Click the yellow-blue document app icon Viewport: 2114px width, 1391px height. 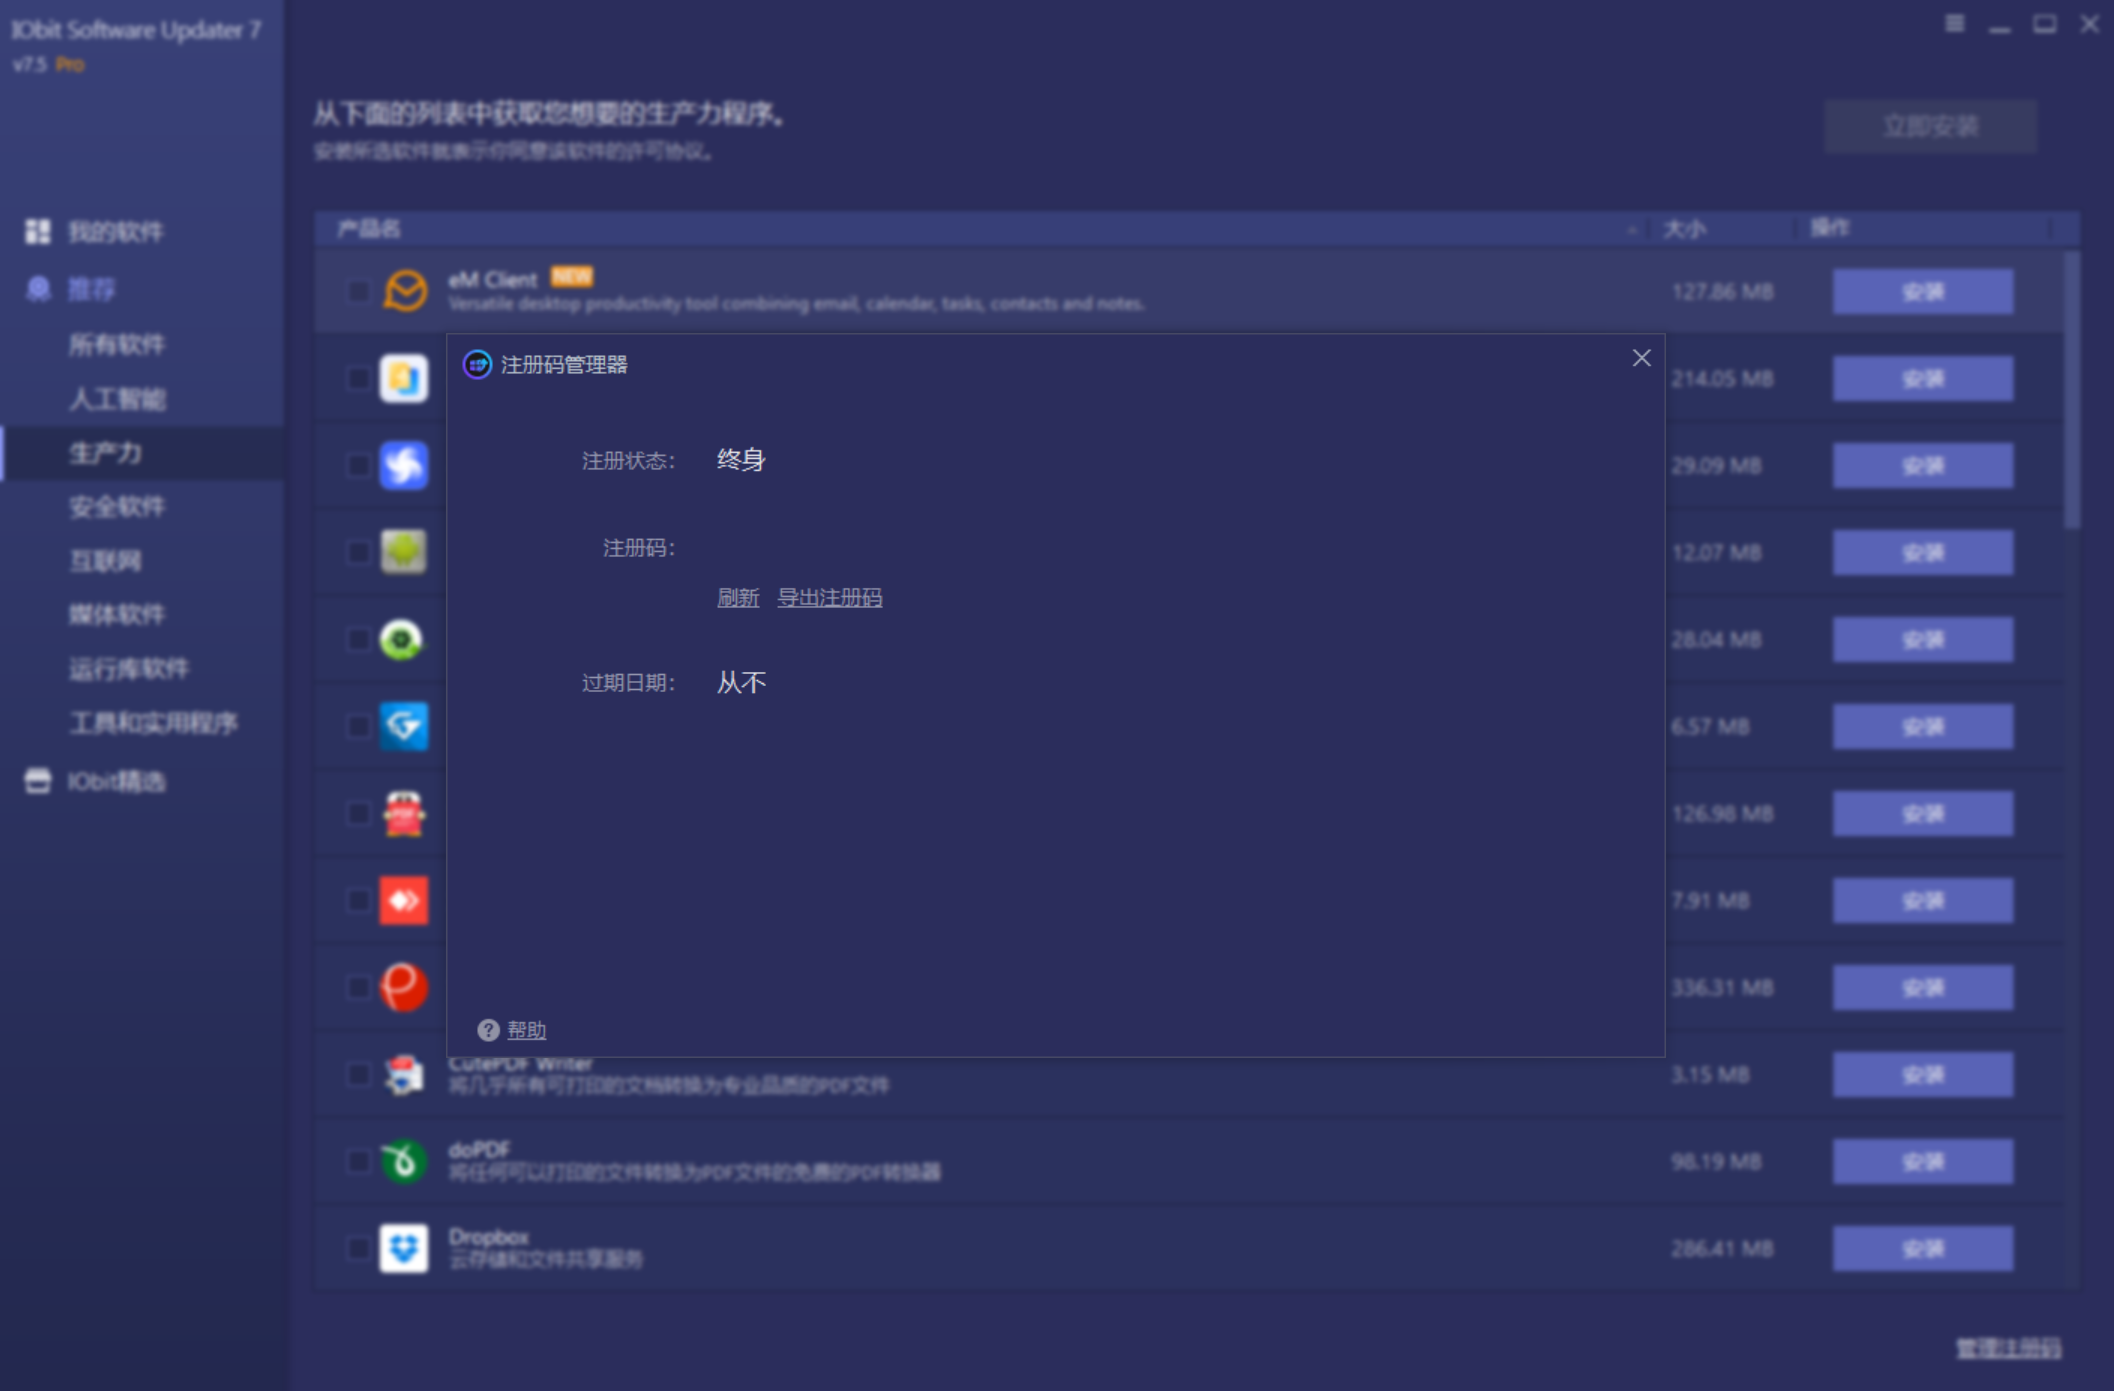coord(404,379)
